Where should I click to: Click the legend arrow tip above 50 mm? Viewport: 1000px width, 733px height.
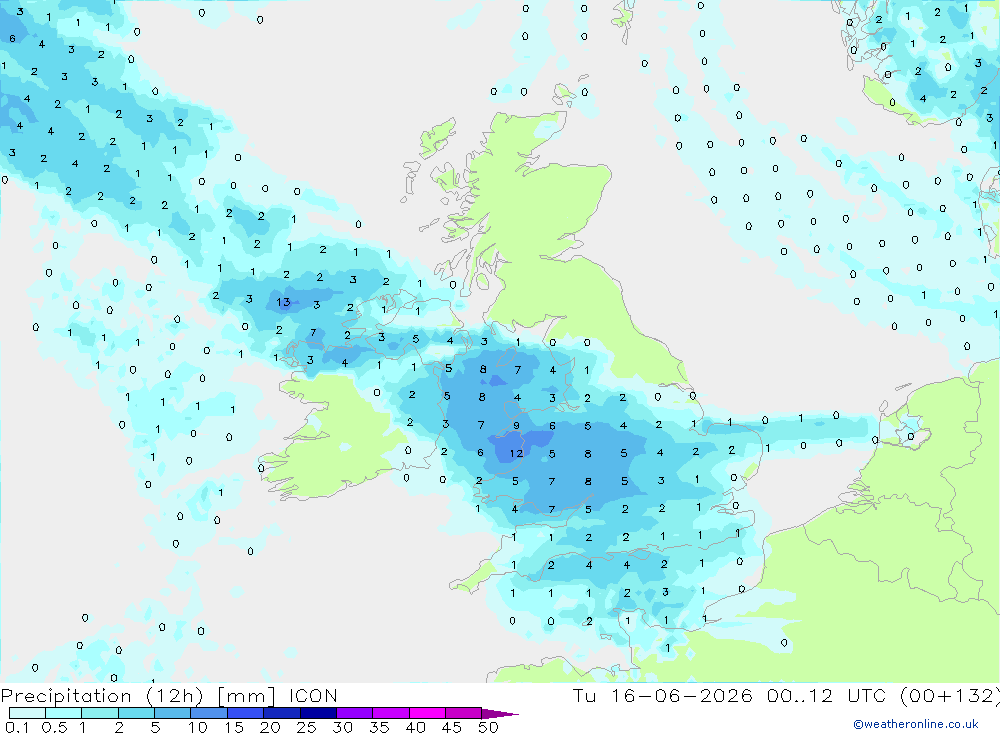click(x=500, y=713)
